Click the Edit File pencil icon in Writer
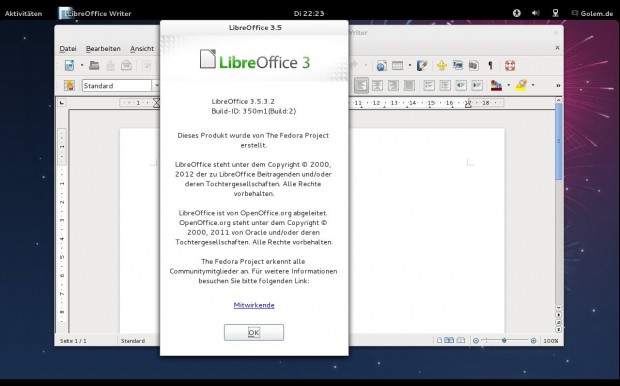The image size is (620, 386). click(x=147, y=65)
